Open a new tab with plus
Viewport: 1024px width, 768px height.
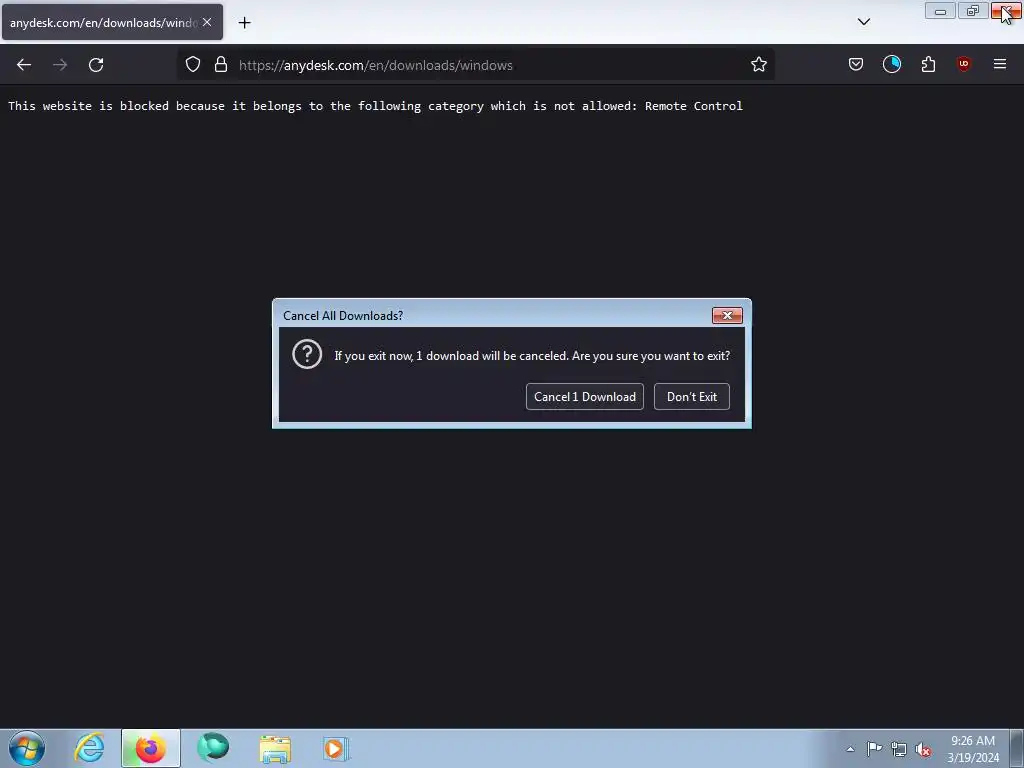tap(244, 23)
